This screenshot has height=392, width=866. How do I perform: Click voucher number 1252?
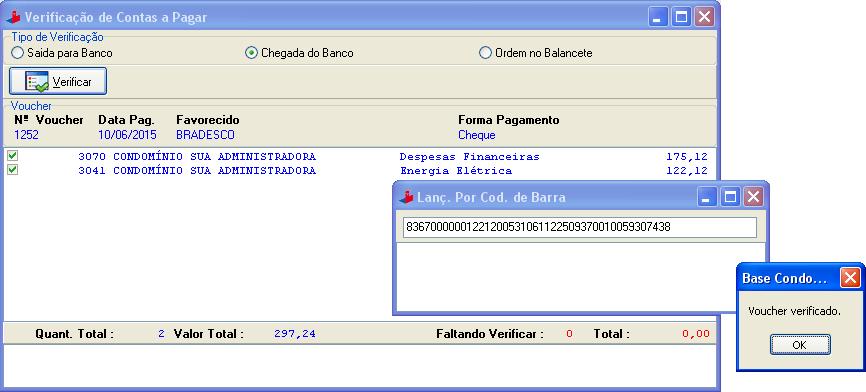point(27,135)
